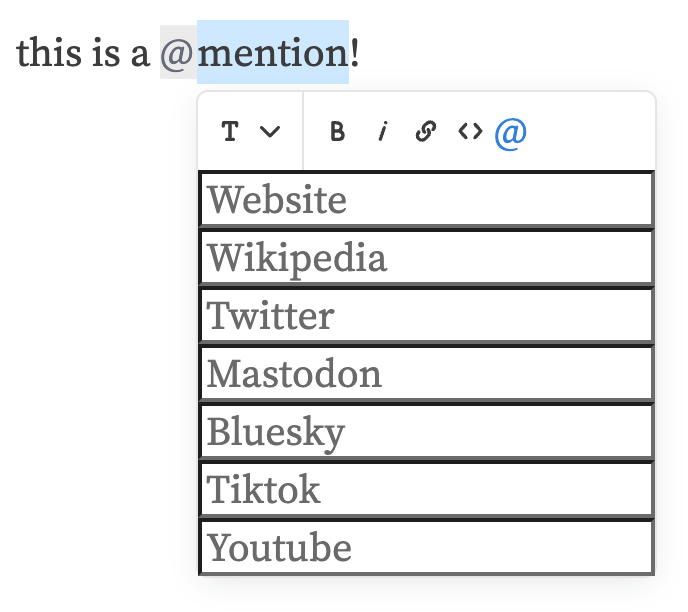Click the standalone word "is" in the sentence
Viewport: 688px width, 612px height.
click(x=108, y=52)
